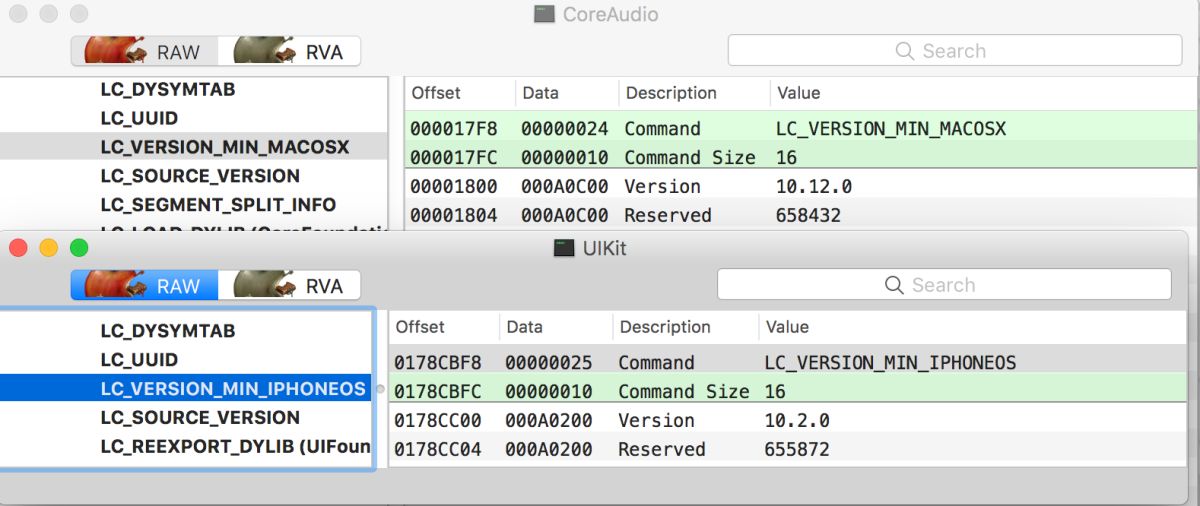Viewport: 1200px width, 506px height.
Task: Click Data column header in UIKit table
Action: [555, 327]
